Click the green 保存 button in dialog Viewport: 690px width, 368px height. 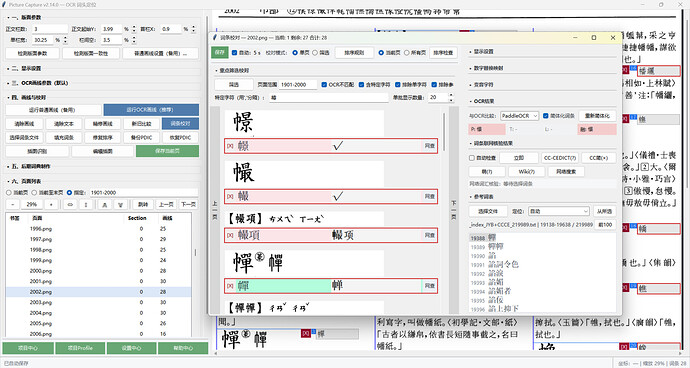[220, 52]
